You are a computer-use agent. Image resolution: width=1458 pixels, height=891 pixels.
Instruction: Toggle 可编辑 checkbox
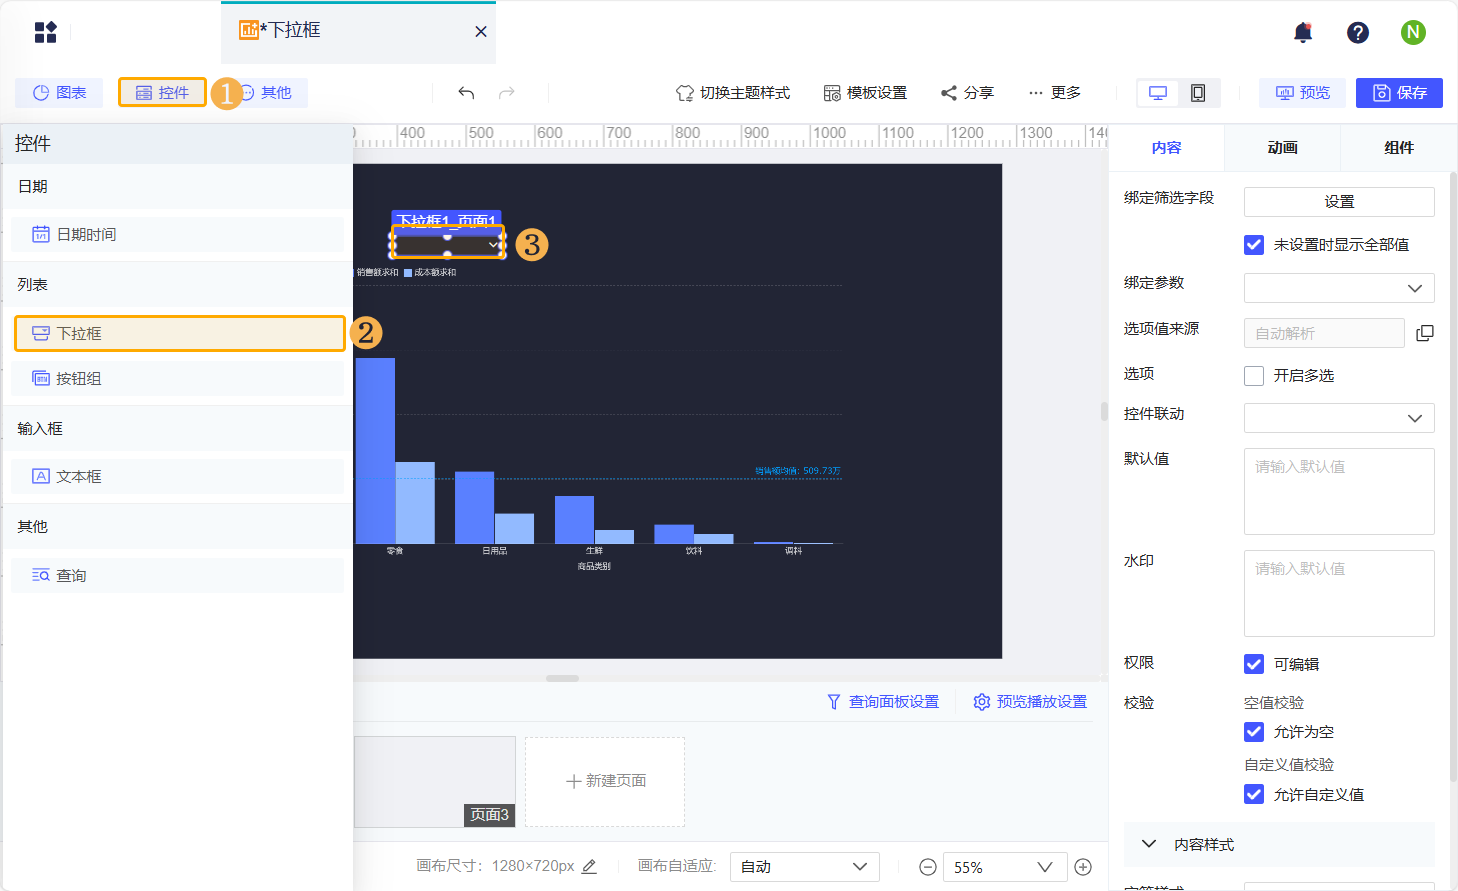[1254, 664]
